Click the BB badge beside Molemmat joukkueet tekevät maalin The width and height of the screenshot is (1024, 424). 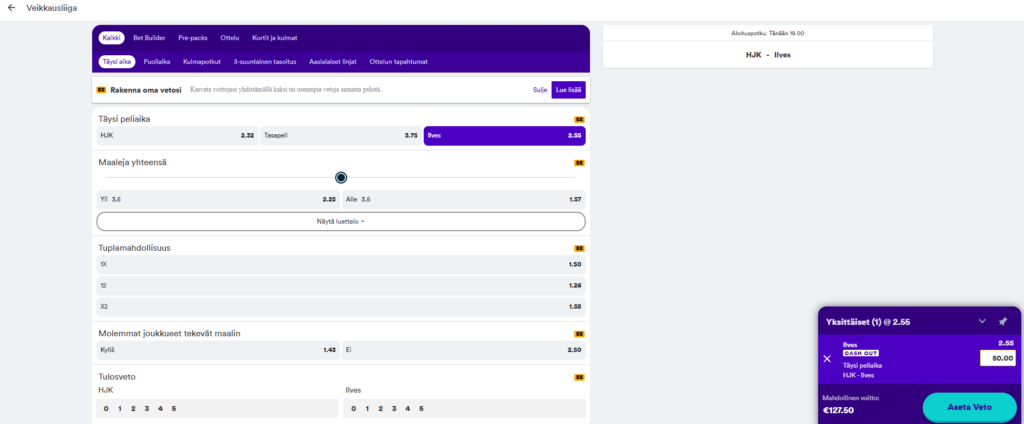point(579,334)
